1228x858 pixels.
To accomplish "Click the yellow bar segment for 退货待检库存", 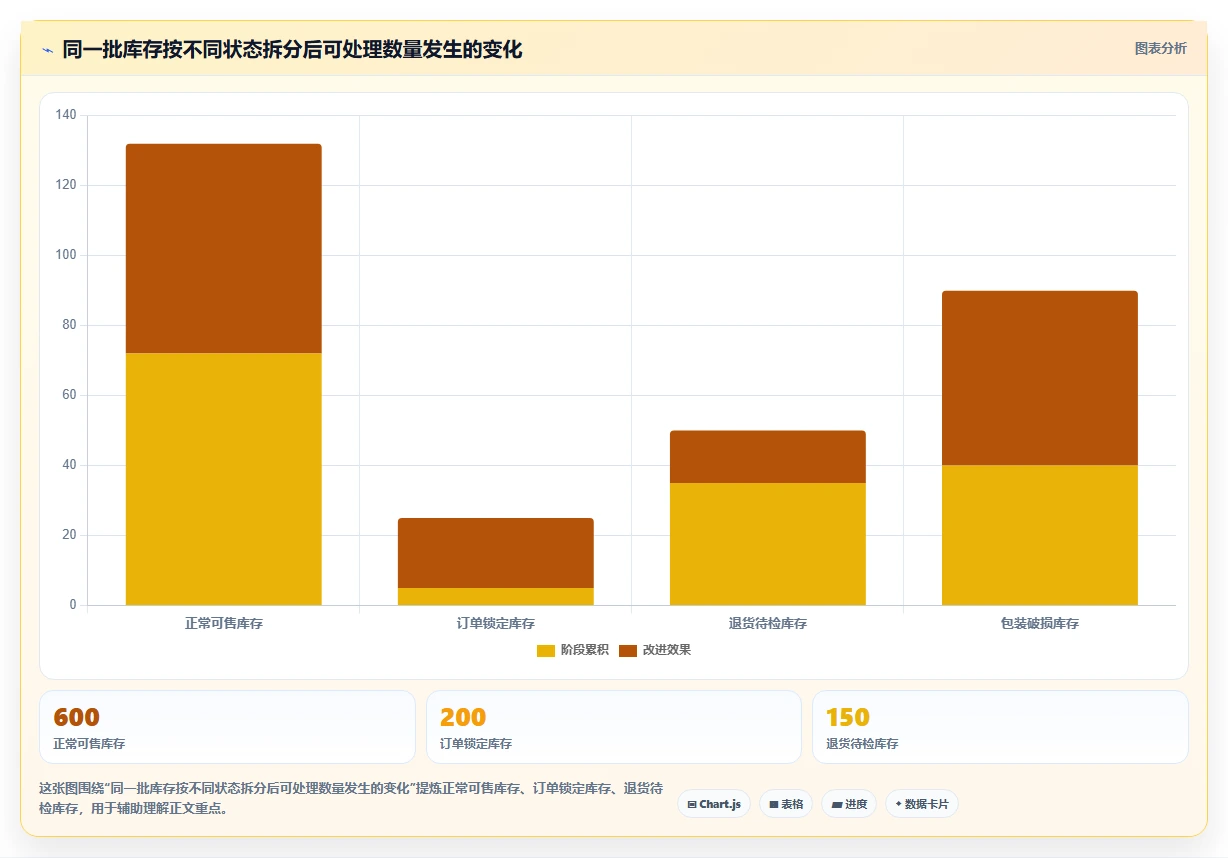I will point(768,544).
